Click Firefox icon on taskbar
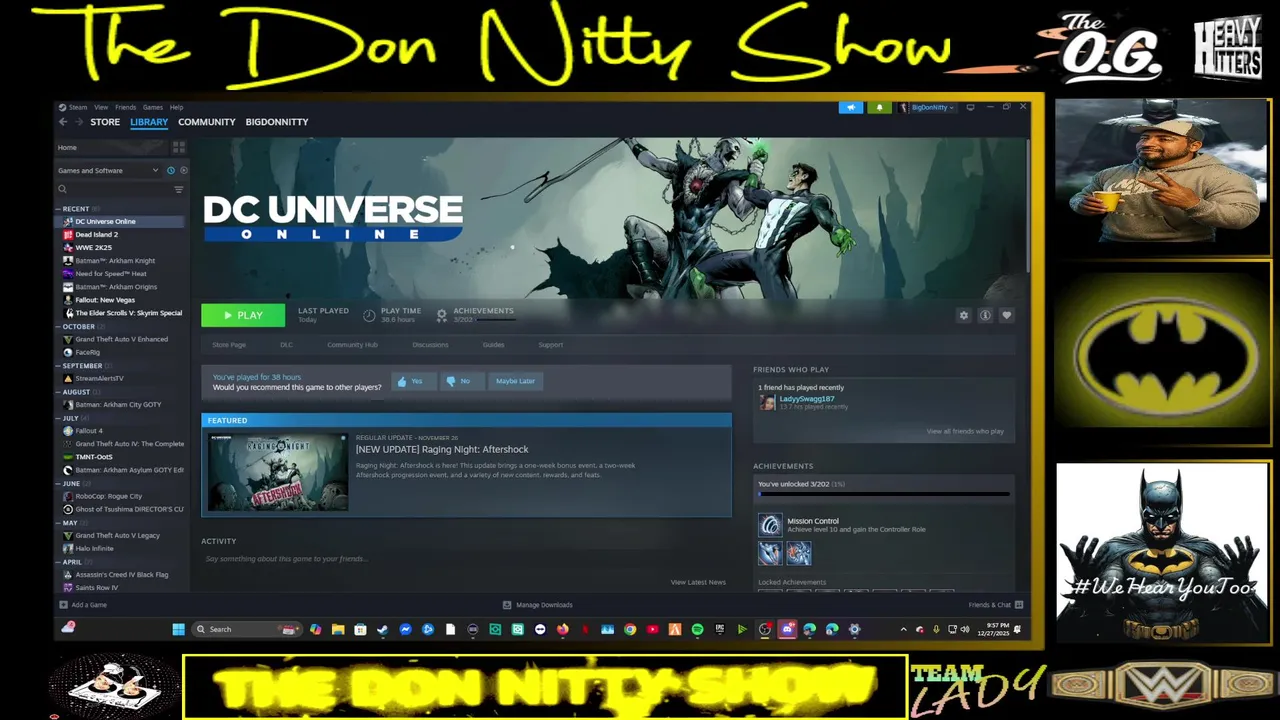Image resolution: width=1280 pixels, height=720 pixels. pyautogui.click(x=562, y=629)
